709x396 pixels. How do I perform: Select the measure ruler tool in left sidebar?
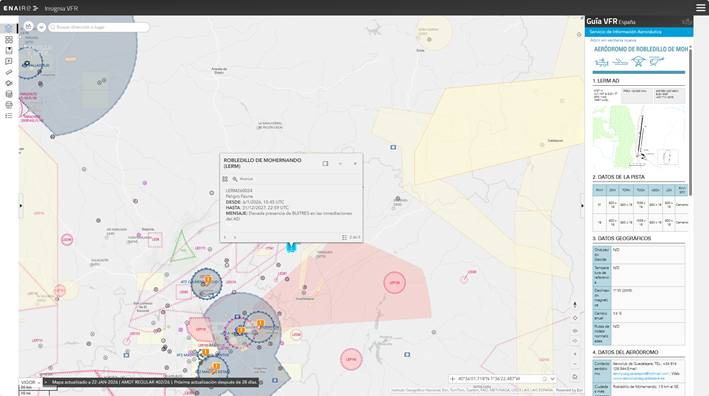tap(9, 72)
